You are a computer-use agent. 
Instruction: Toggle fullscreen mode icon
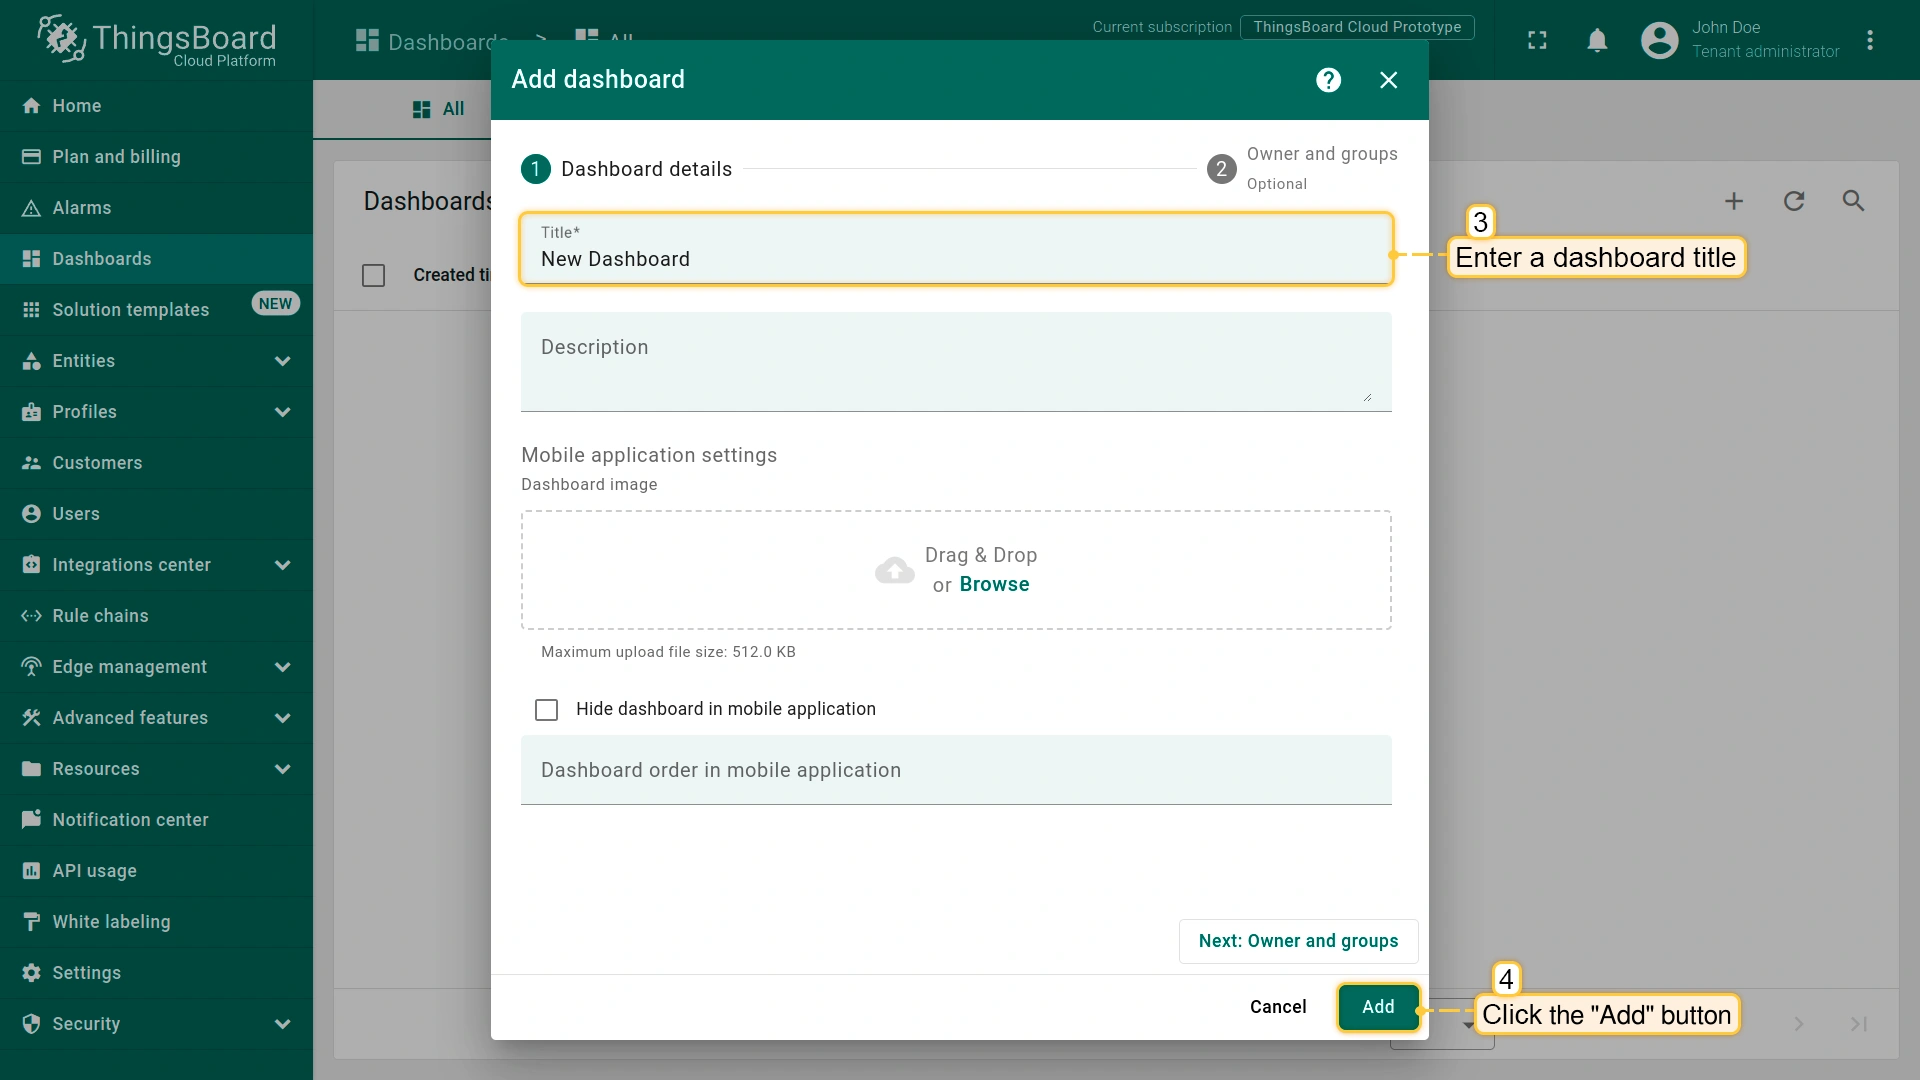tap(1537, 40)
